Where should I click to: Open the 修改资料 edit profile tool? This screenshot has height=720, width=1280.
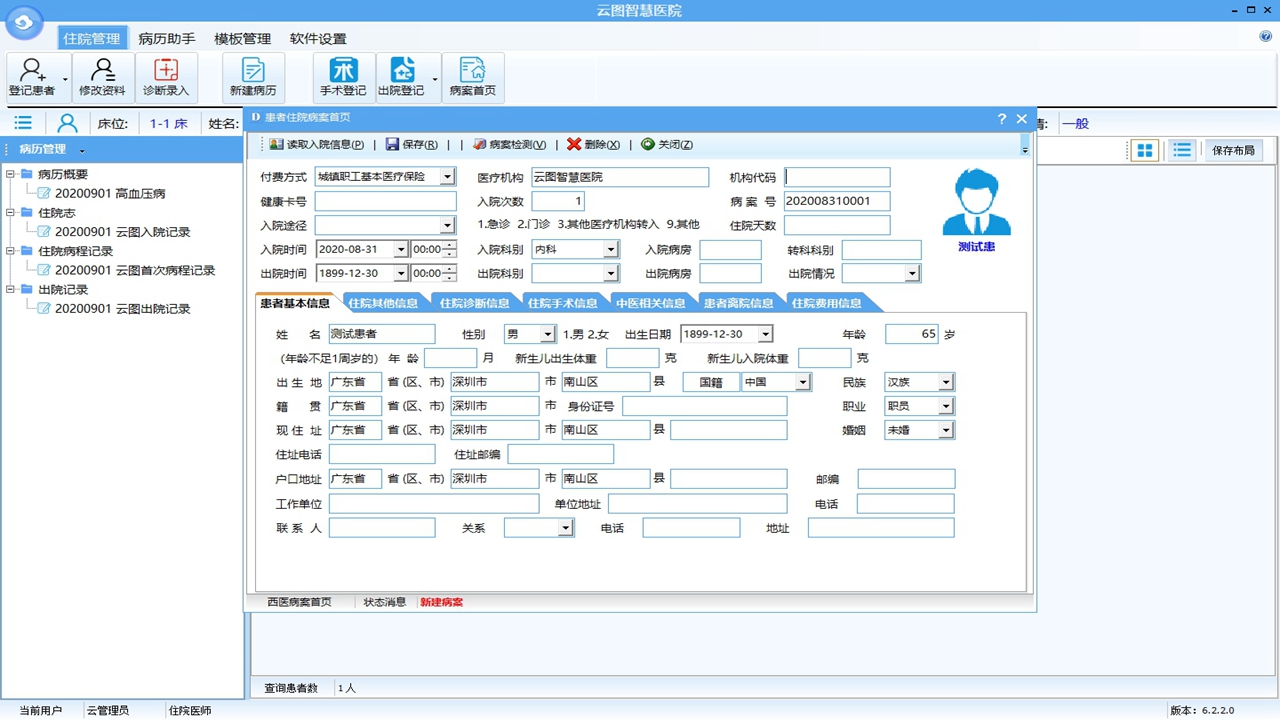[102, 76]
